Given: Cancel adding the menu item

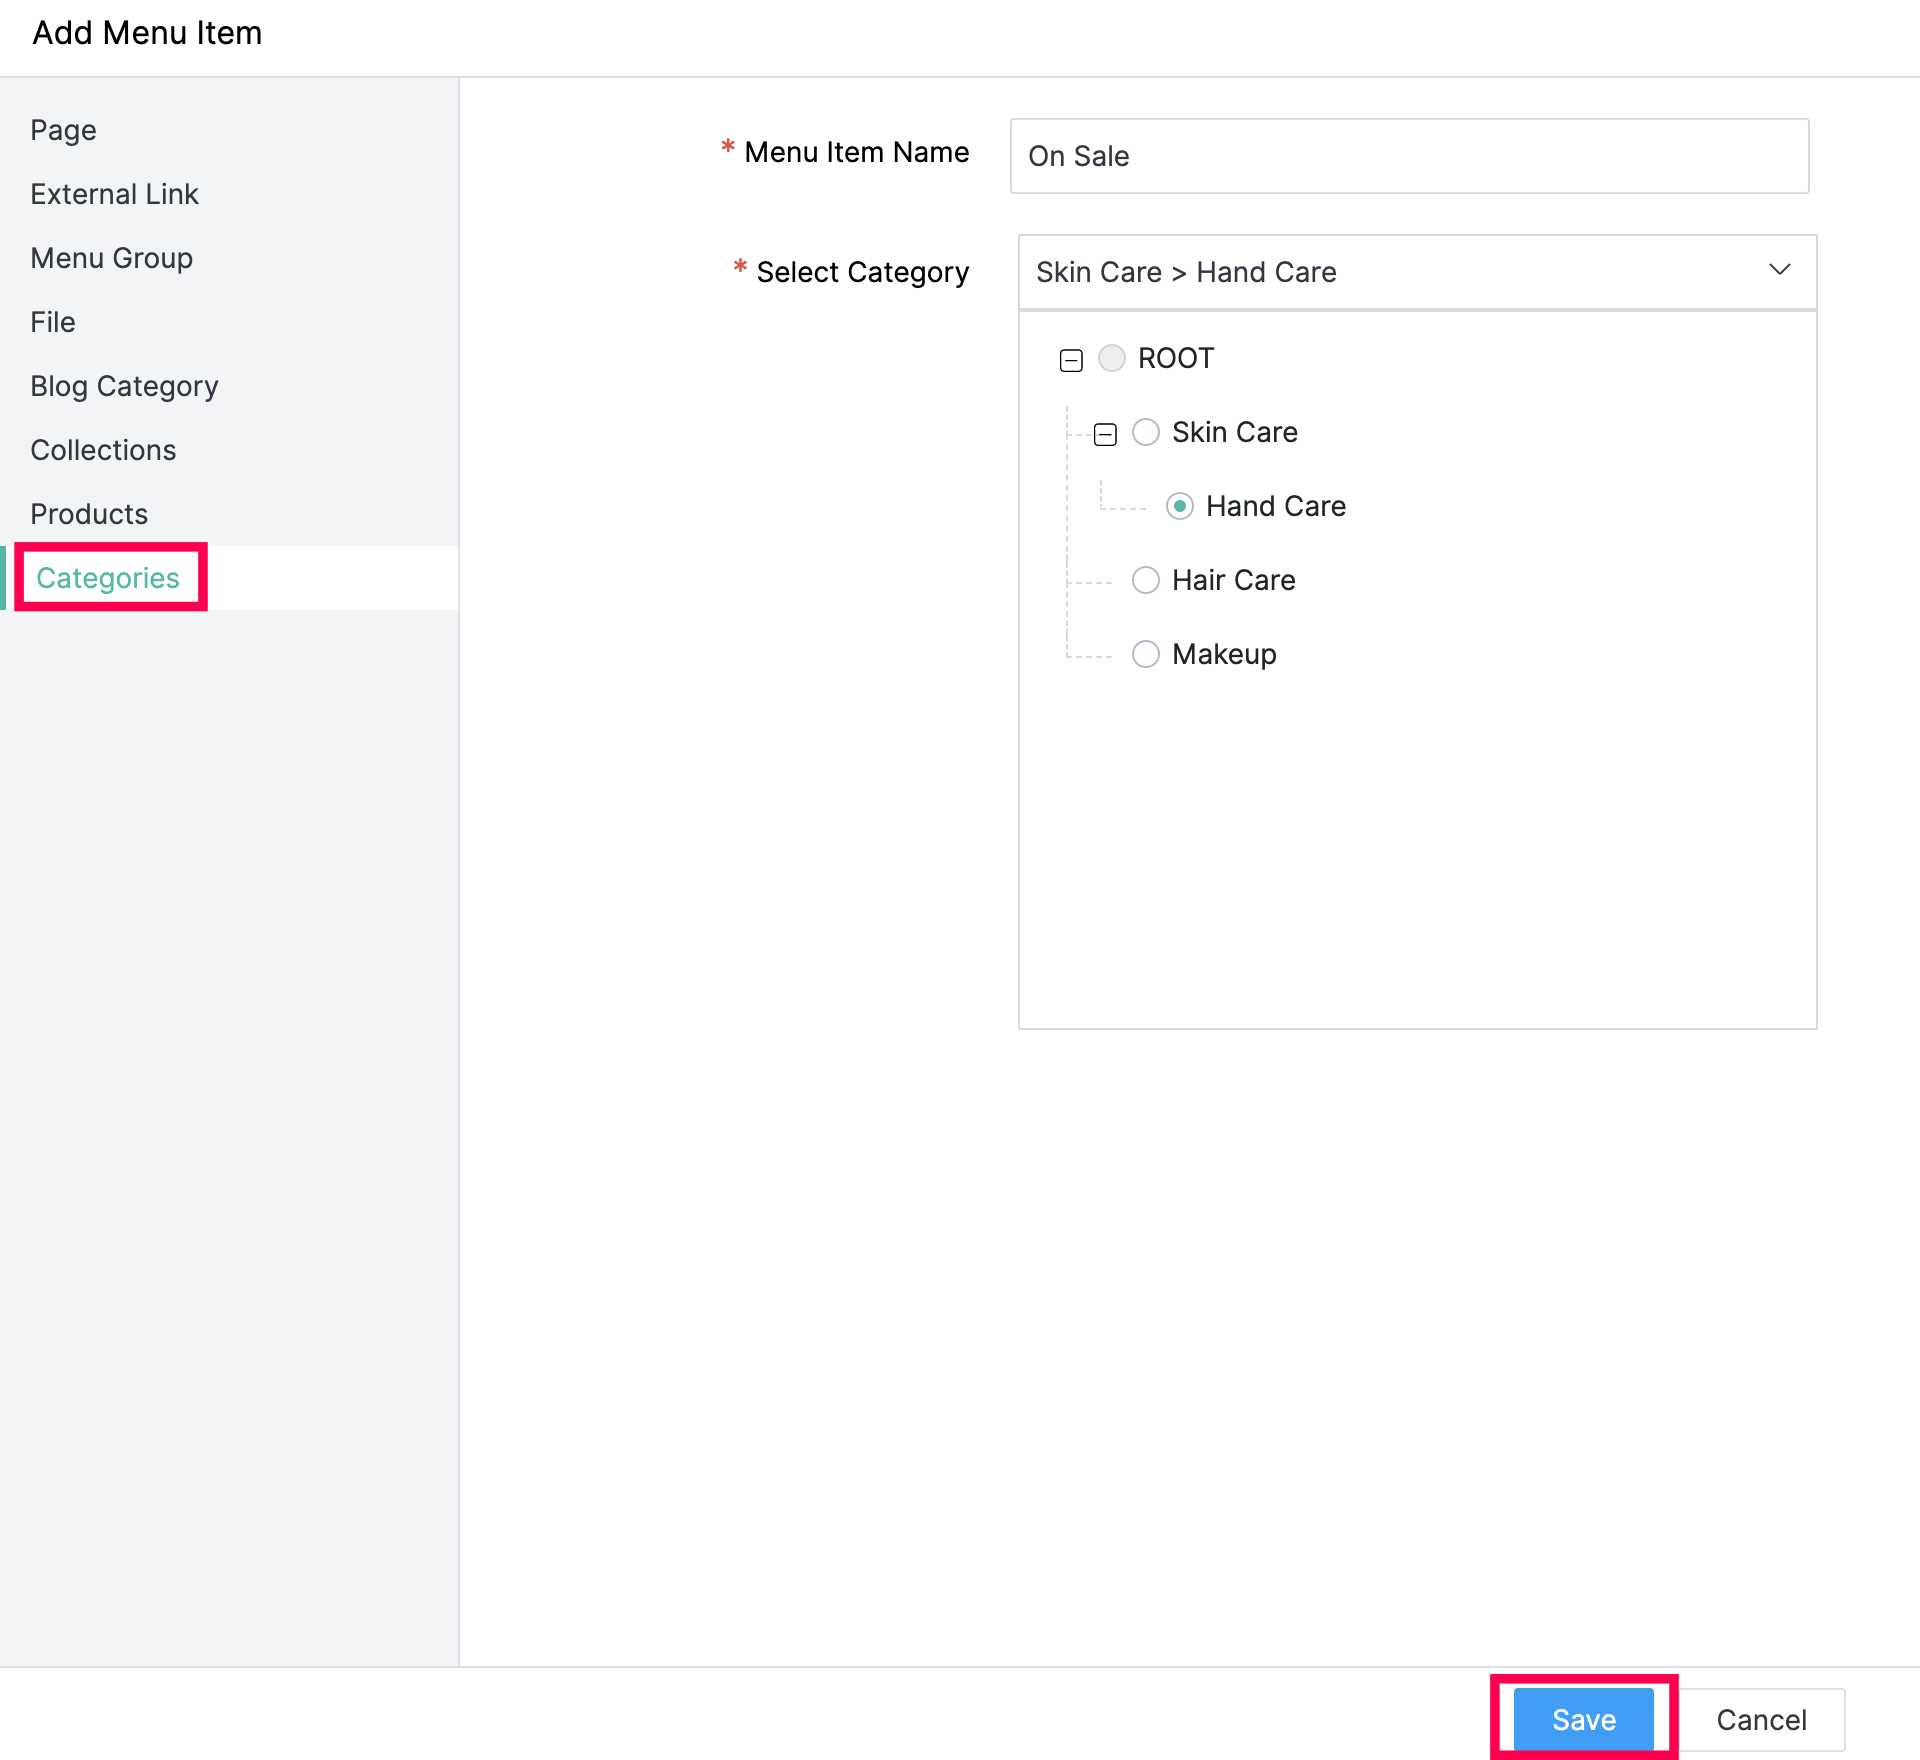Looking at the screenshot, I should (1761, 1719).
